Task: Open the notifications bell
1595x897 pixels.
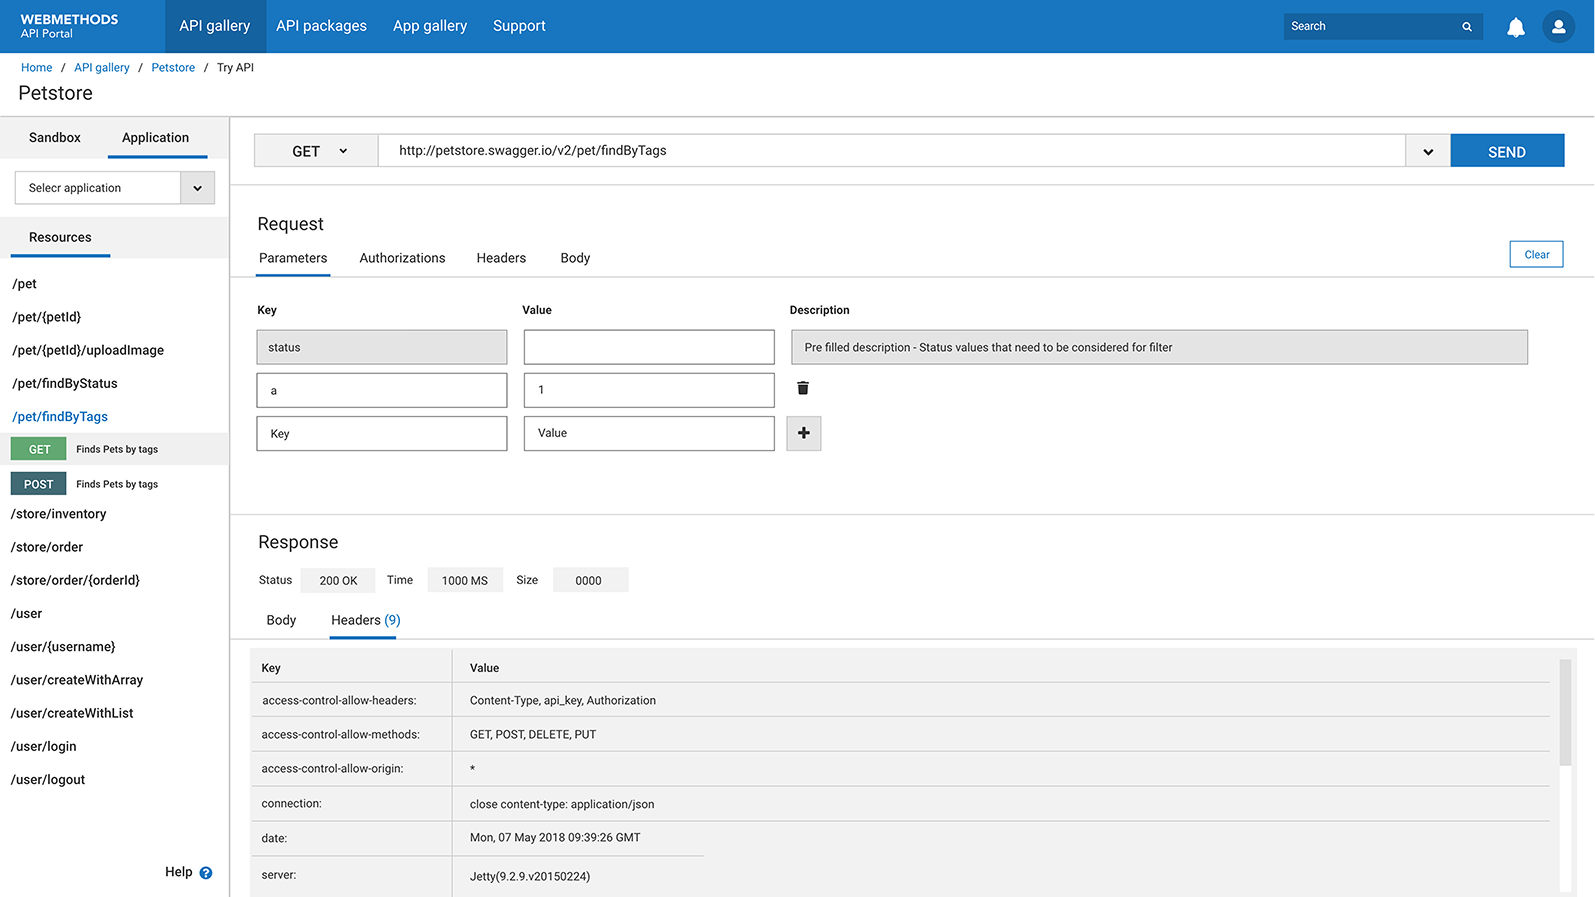Action: point(1516,27)
